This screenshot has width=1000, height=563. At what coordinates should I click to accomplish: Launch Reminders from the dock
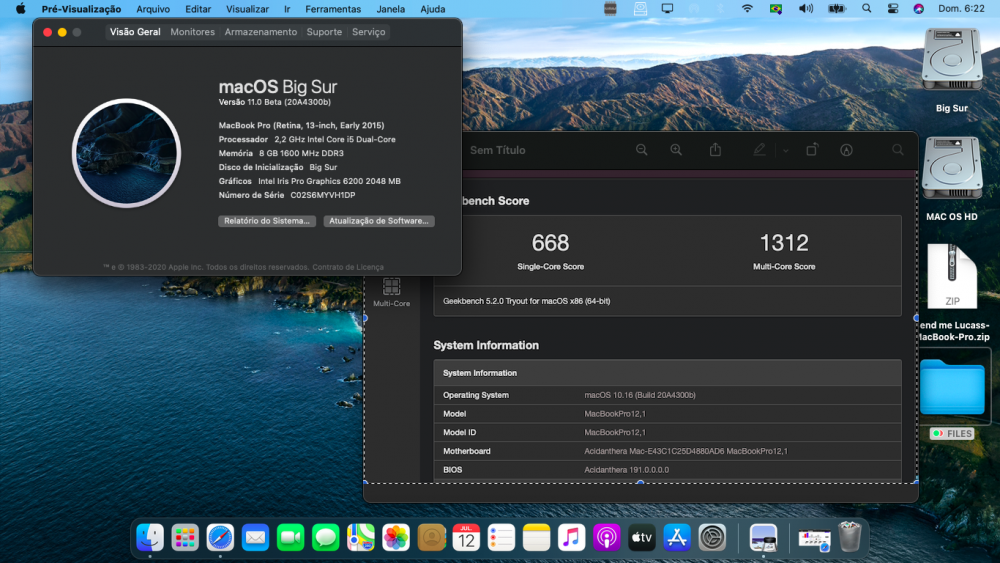(501, 537)
